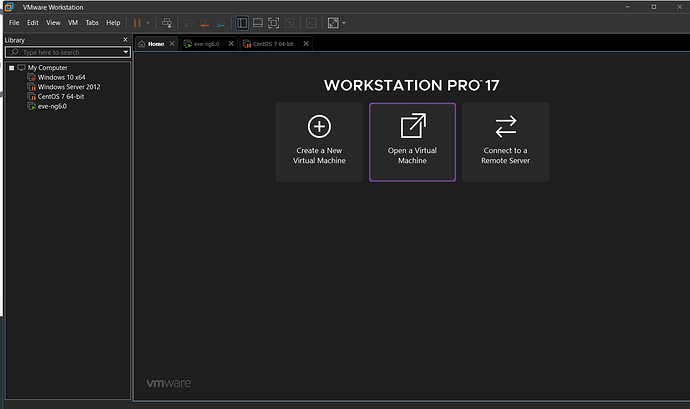This screenshot has width=690, height=409.
Task: Click Create a New Virtual Machine
Action: pyautogui.click(x=319, y=142)
